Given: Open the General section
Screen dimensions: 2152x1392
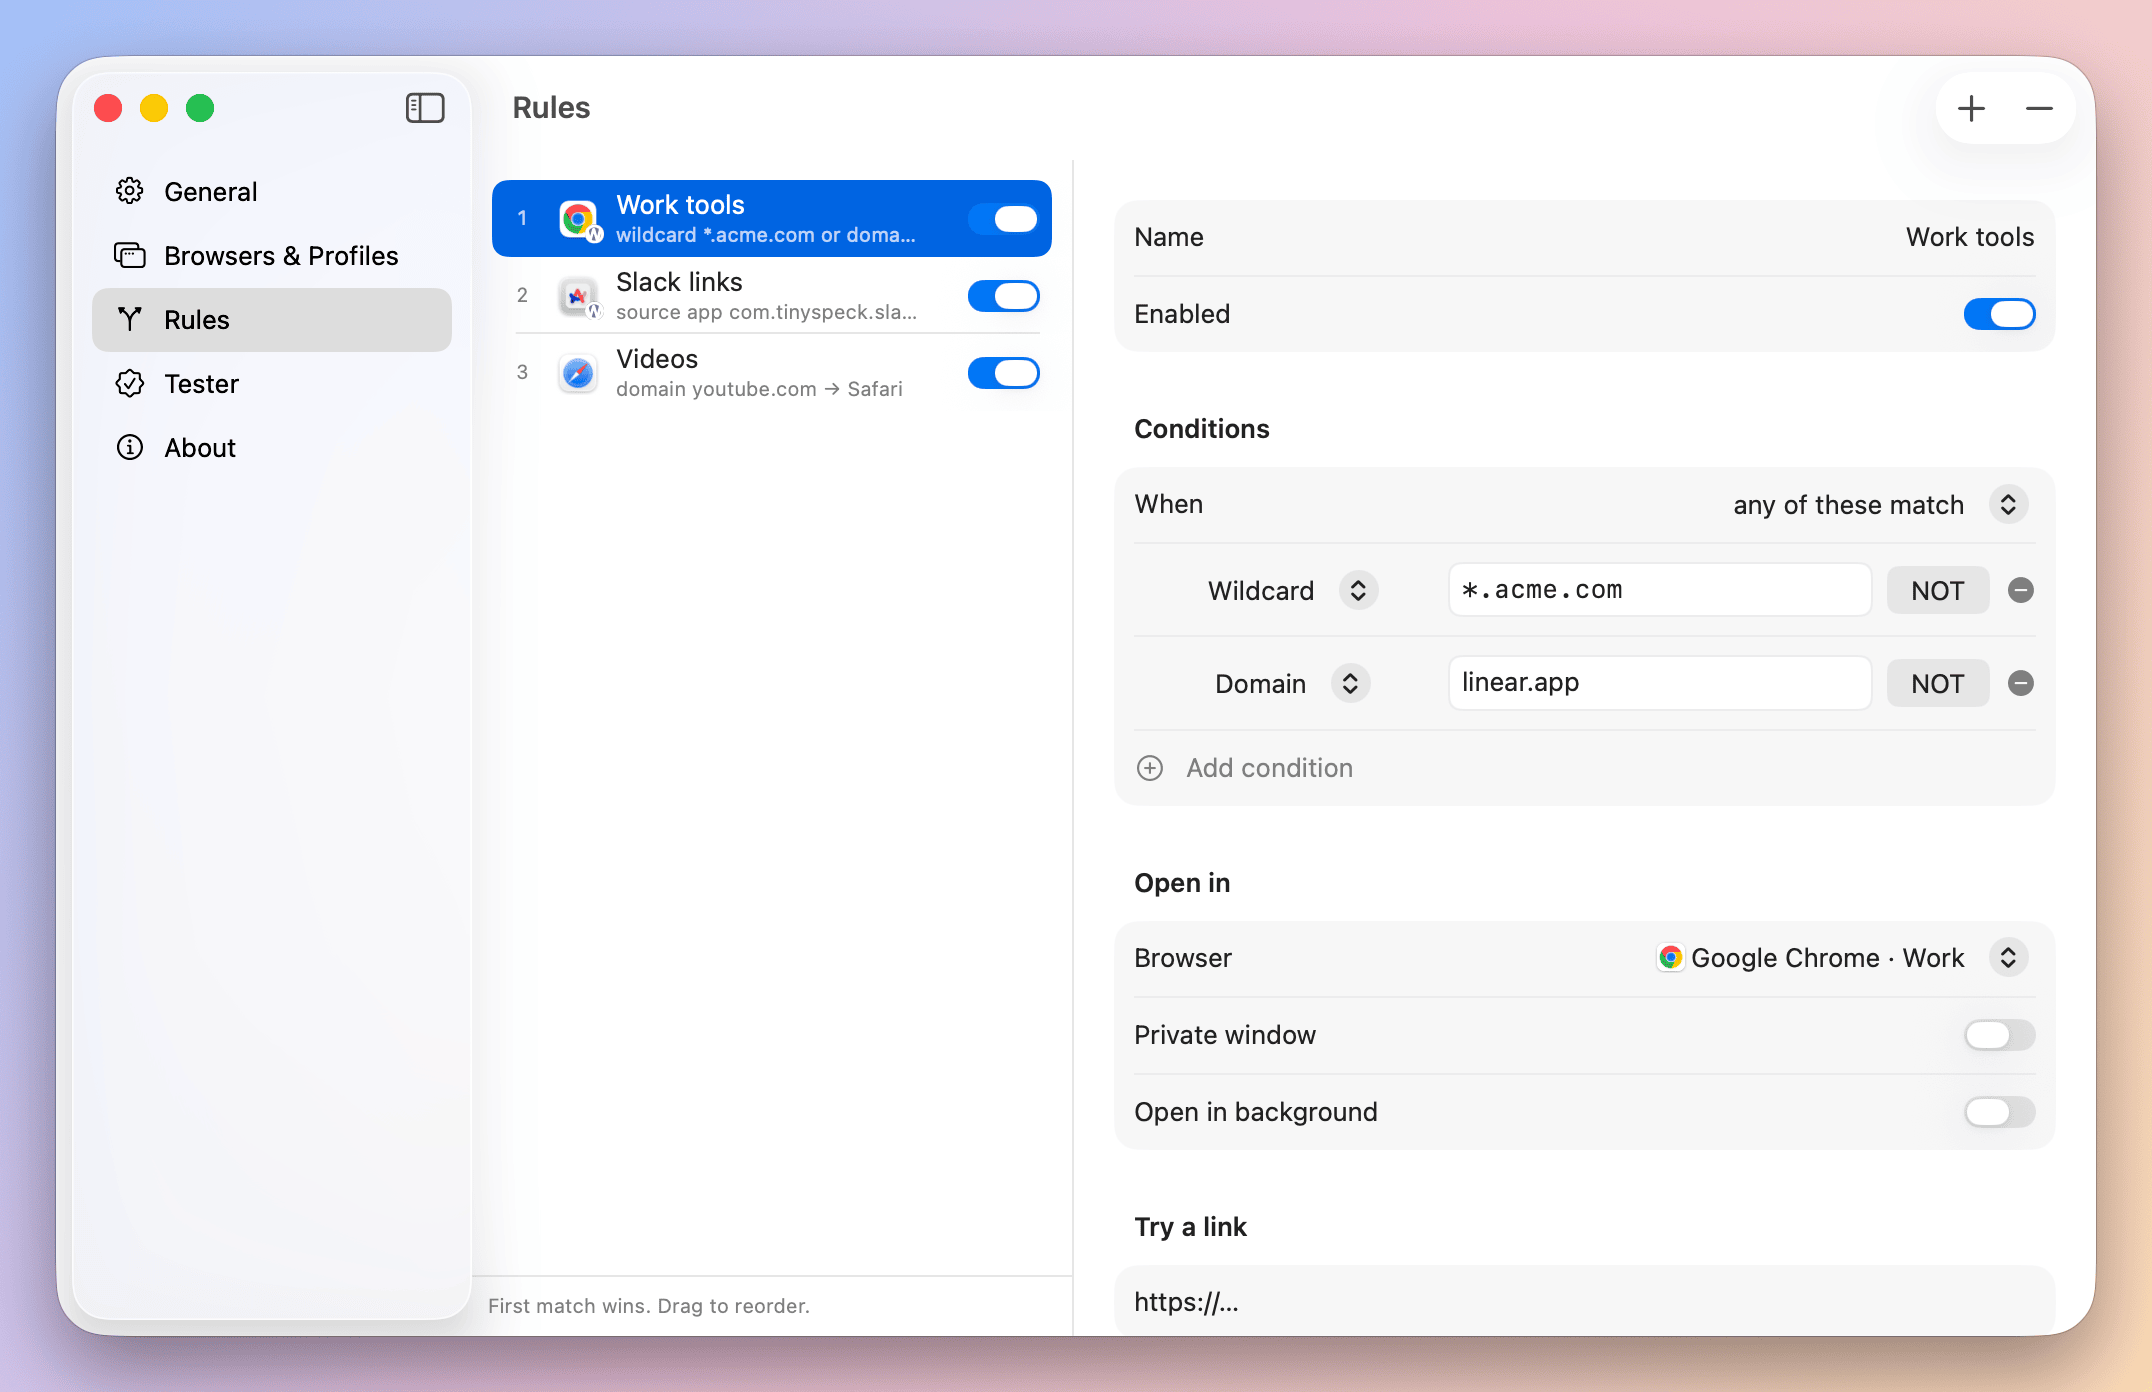Looking at the screenshot, I should [272, 191].
